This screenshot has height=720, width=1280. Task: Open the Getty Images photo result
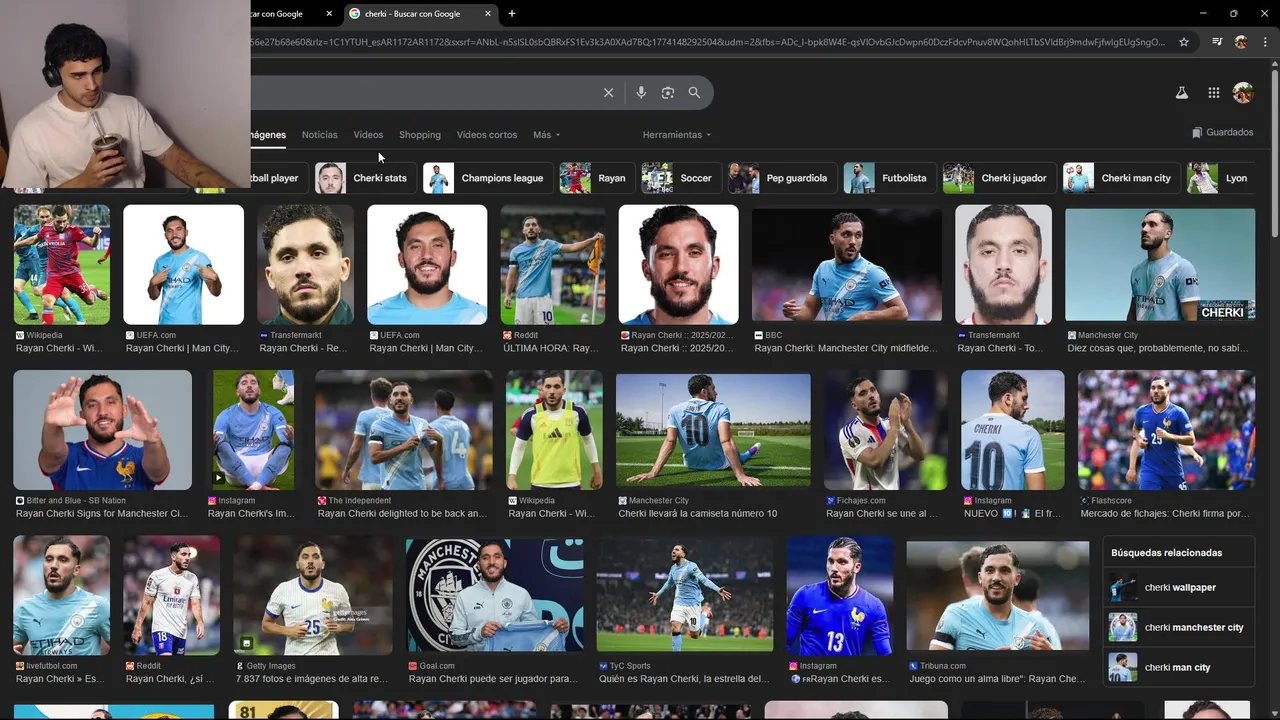coord(313,595)
